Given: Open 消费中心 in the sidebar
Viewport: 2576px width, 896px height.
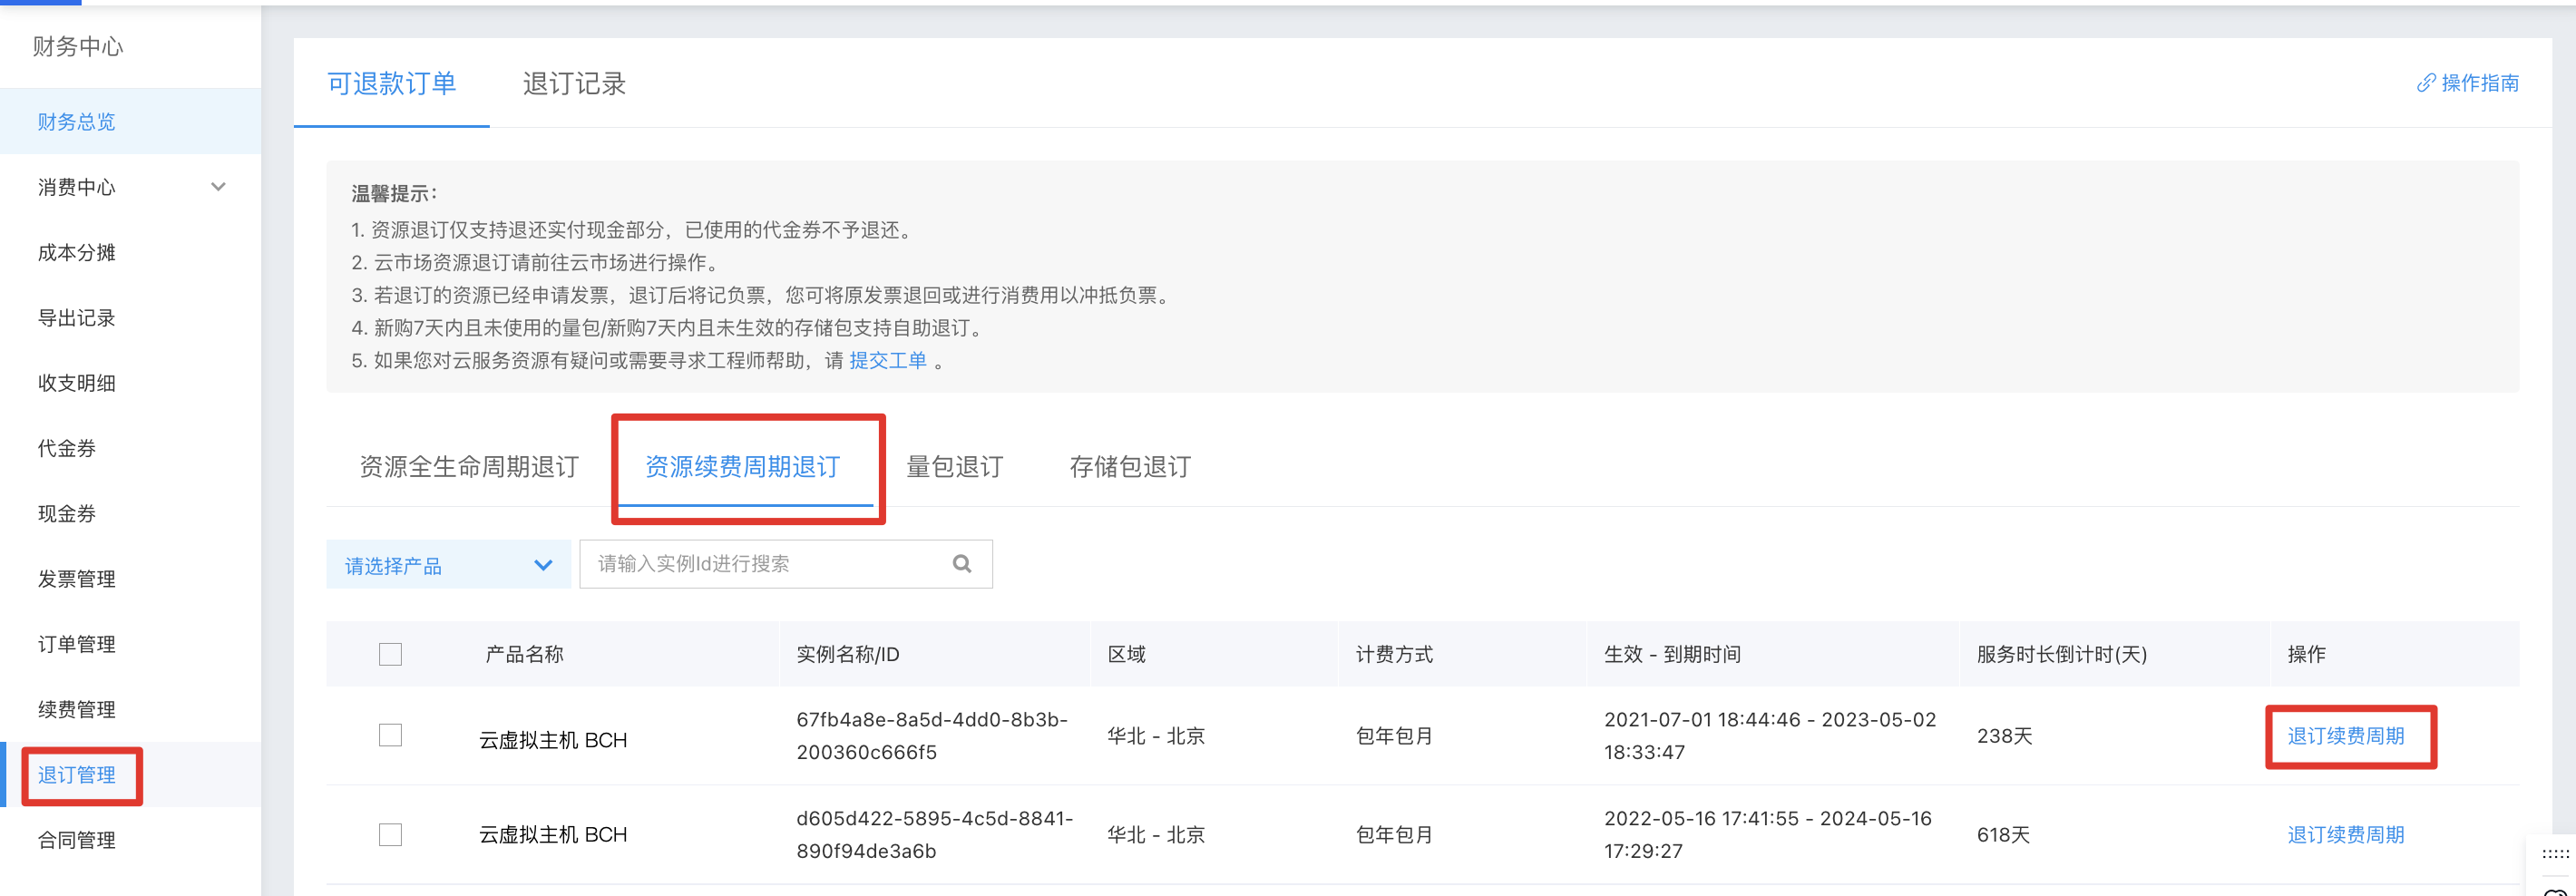Looking at the screenshot, I should 77,187.
